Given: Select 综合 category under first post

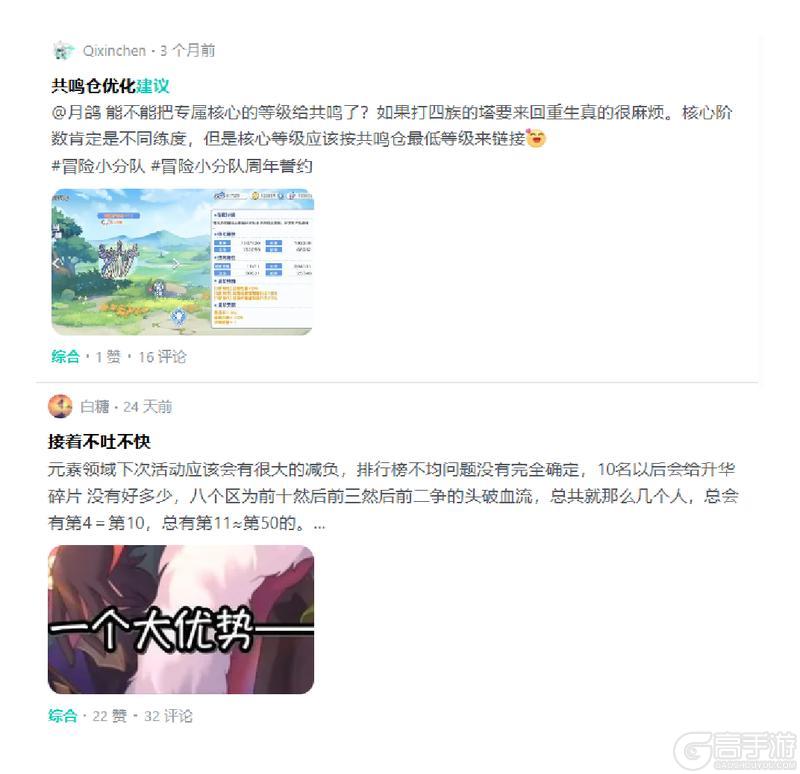Looking at the screenshot, I should pyautogui.click(x=65, y=357).
